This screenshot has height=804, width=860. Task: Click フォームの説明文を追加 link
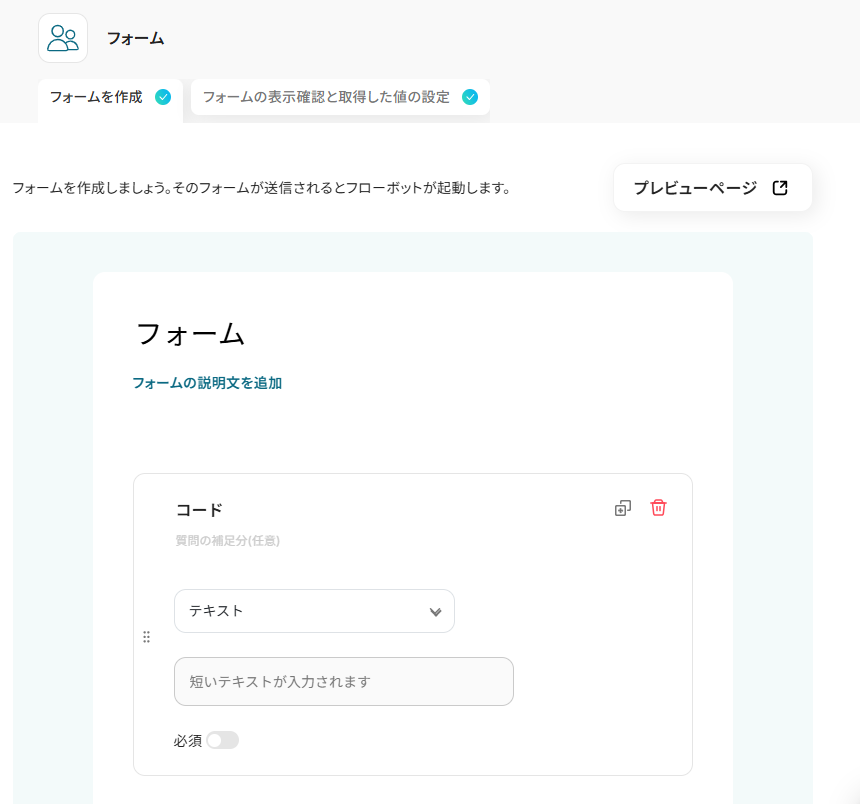pyautogui.click(x=207, y=383)
